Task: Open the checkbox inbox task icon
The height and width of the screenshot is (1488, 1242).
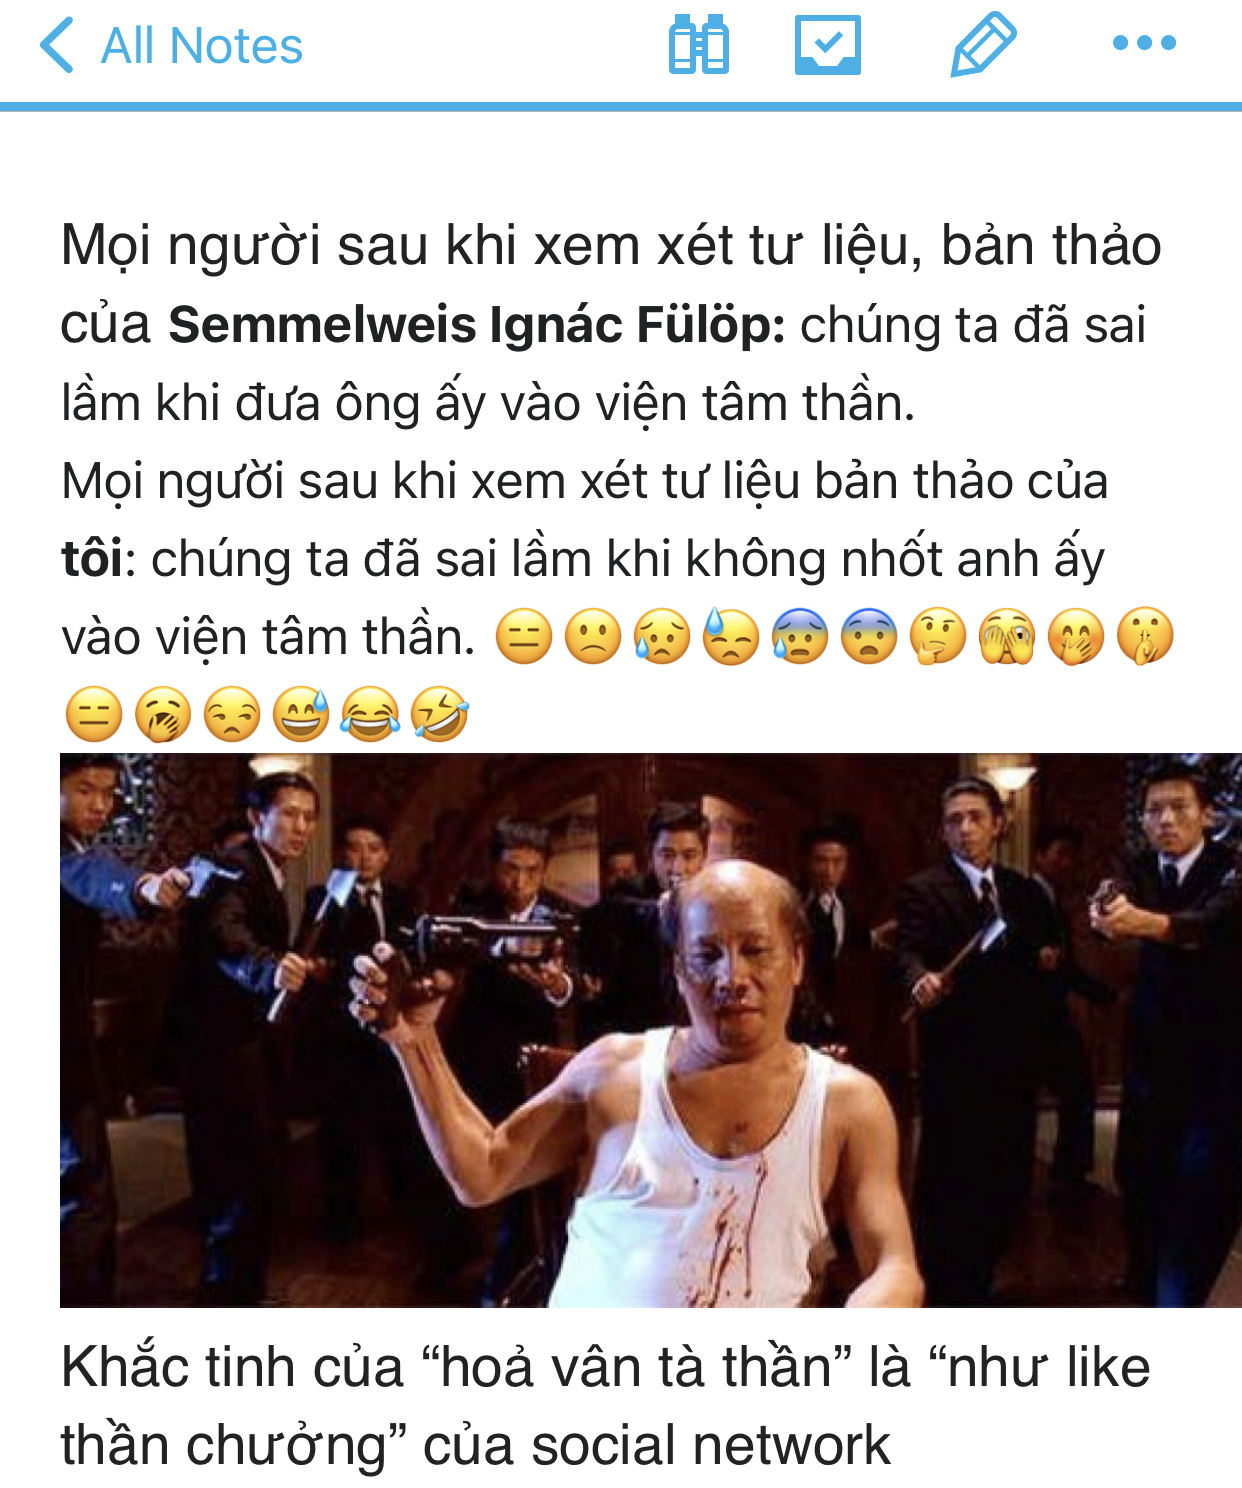Action: pos(828,45)
